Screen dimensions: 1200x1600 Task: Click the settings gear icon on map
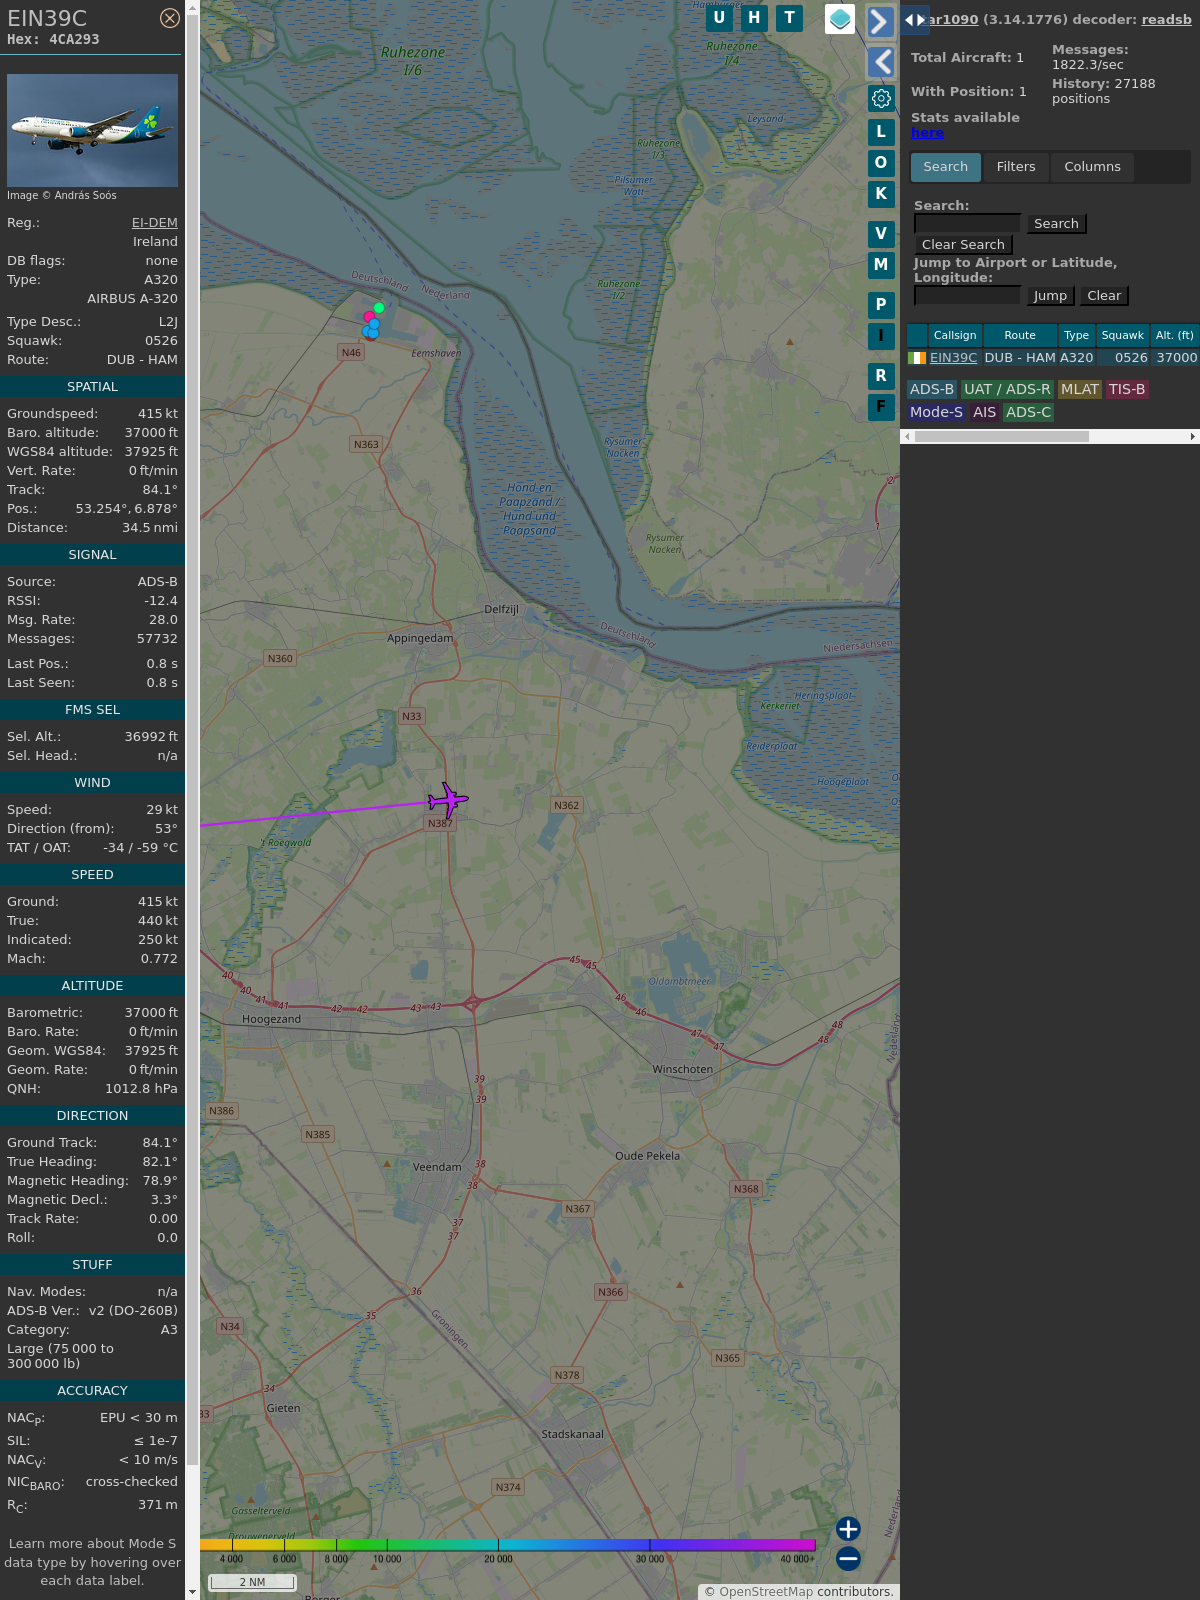pos(881,98)
